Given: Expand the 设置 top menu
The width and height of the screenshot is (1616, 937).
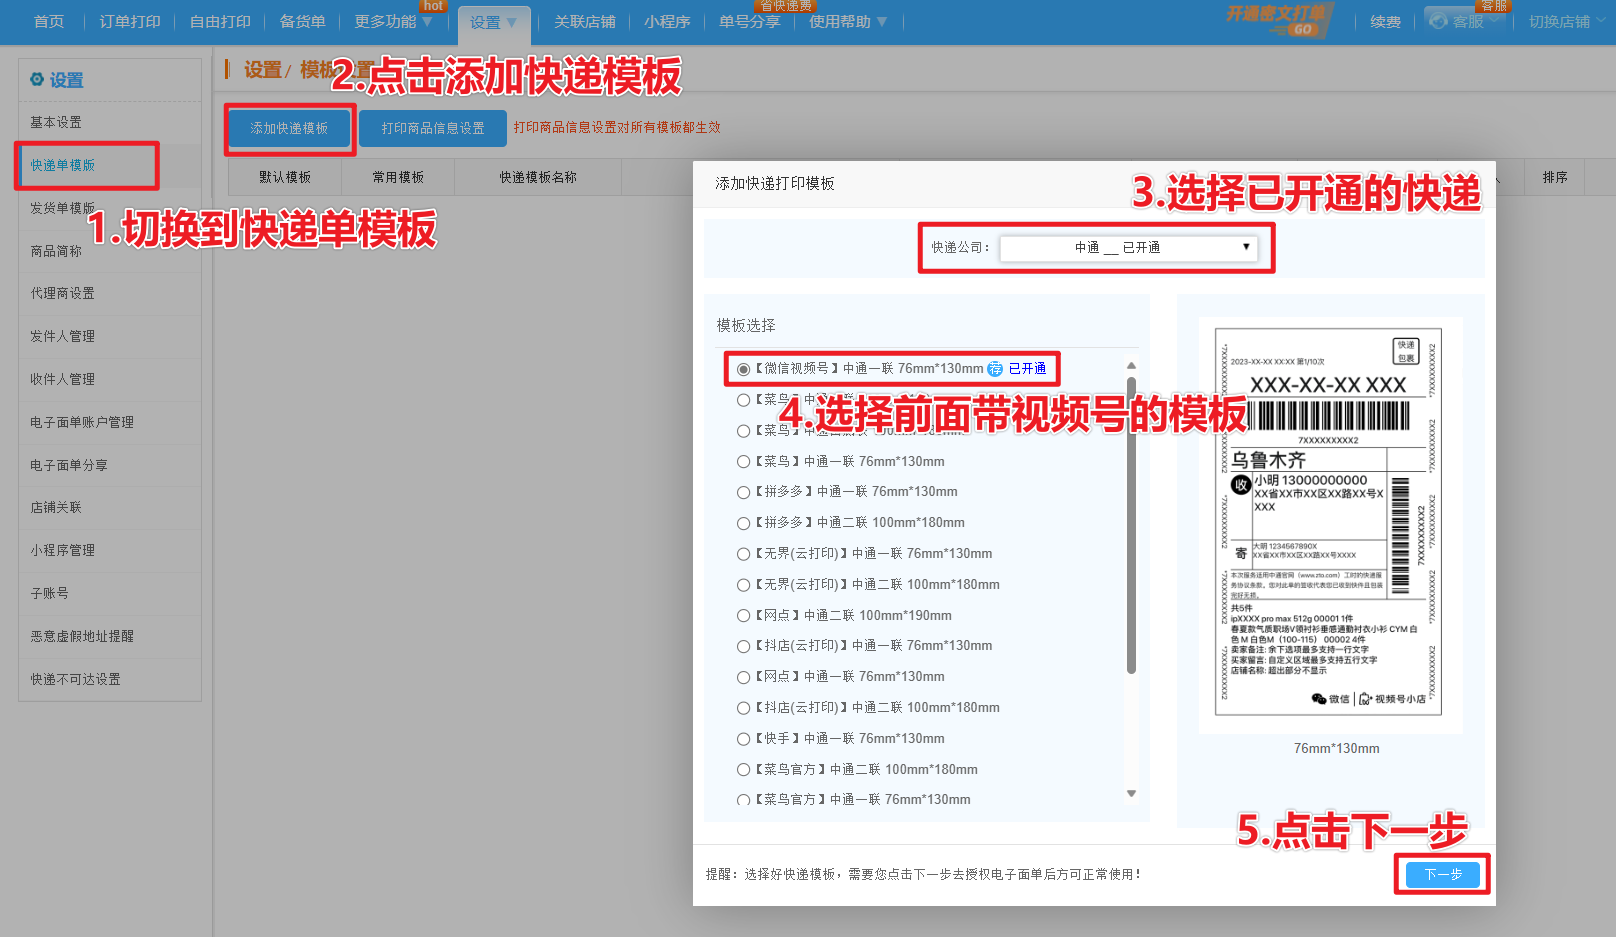Looking at the screenshot, I should (x=494, y=23).
